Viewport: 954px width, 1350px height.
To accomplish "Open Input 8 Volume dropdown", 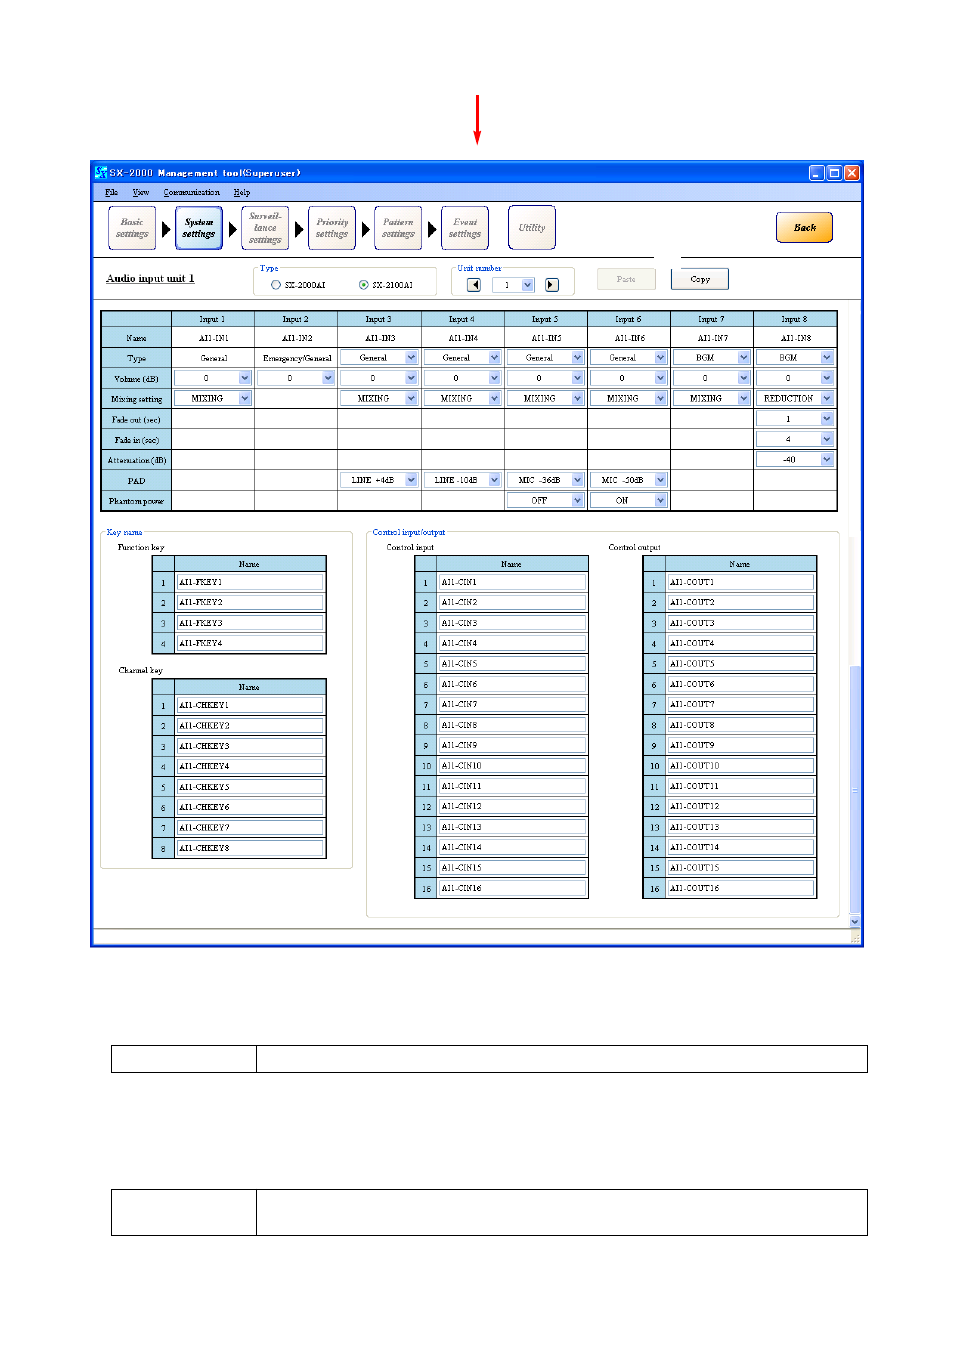I will tap(827, 378).
